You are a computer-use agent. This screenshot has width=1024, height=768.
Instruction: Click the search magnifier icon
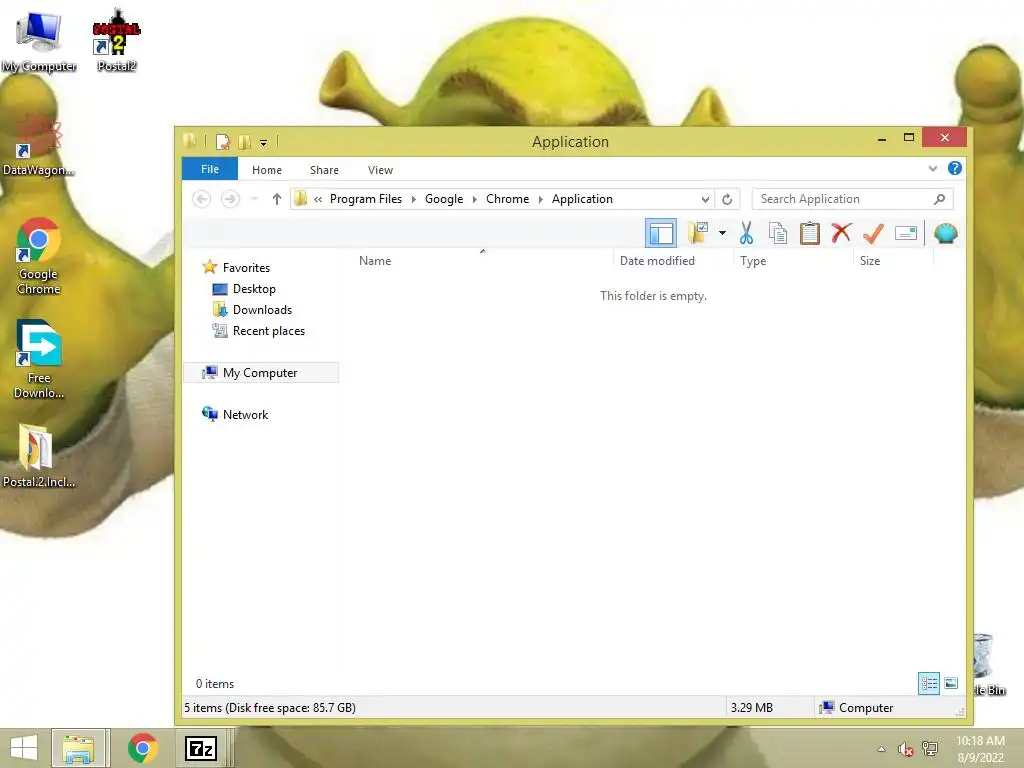939,199
